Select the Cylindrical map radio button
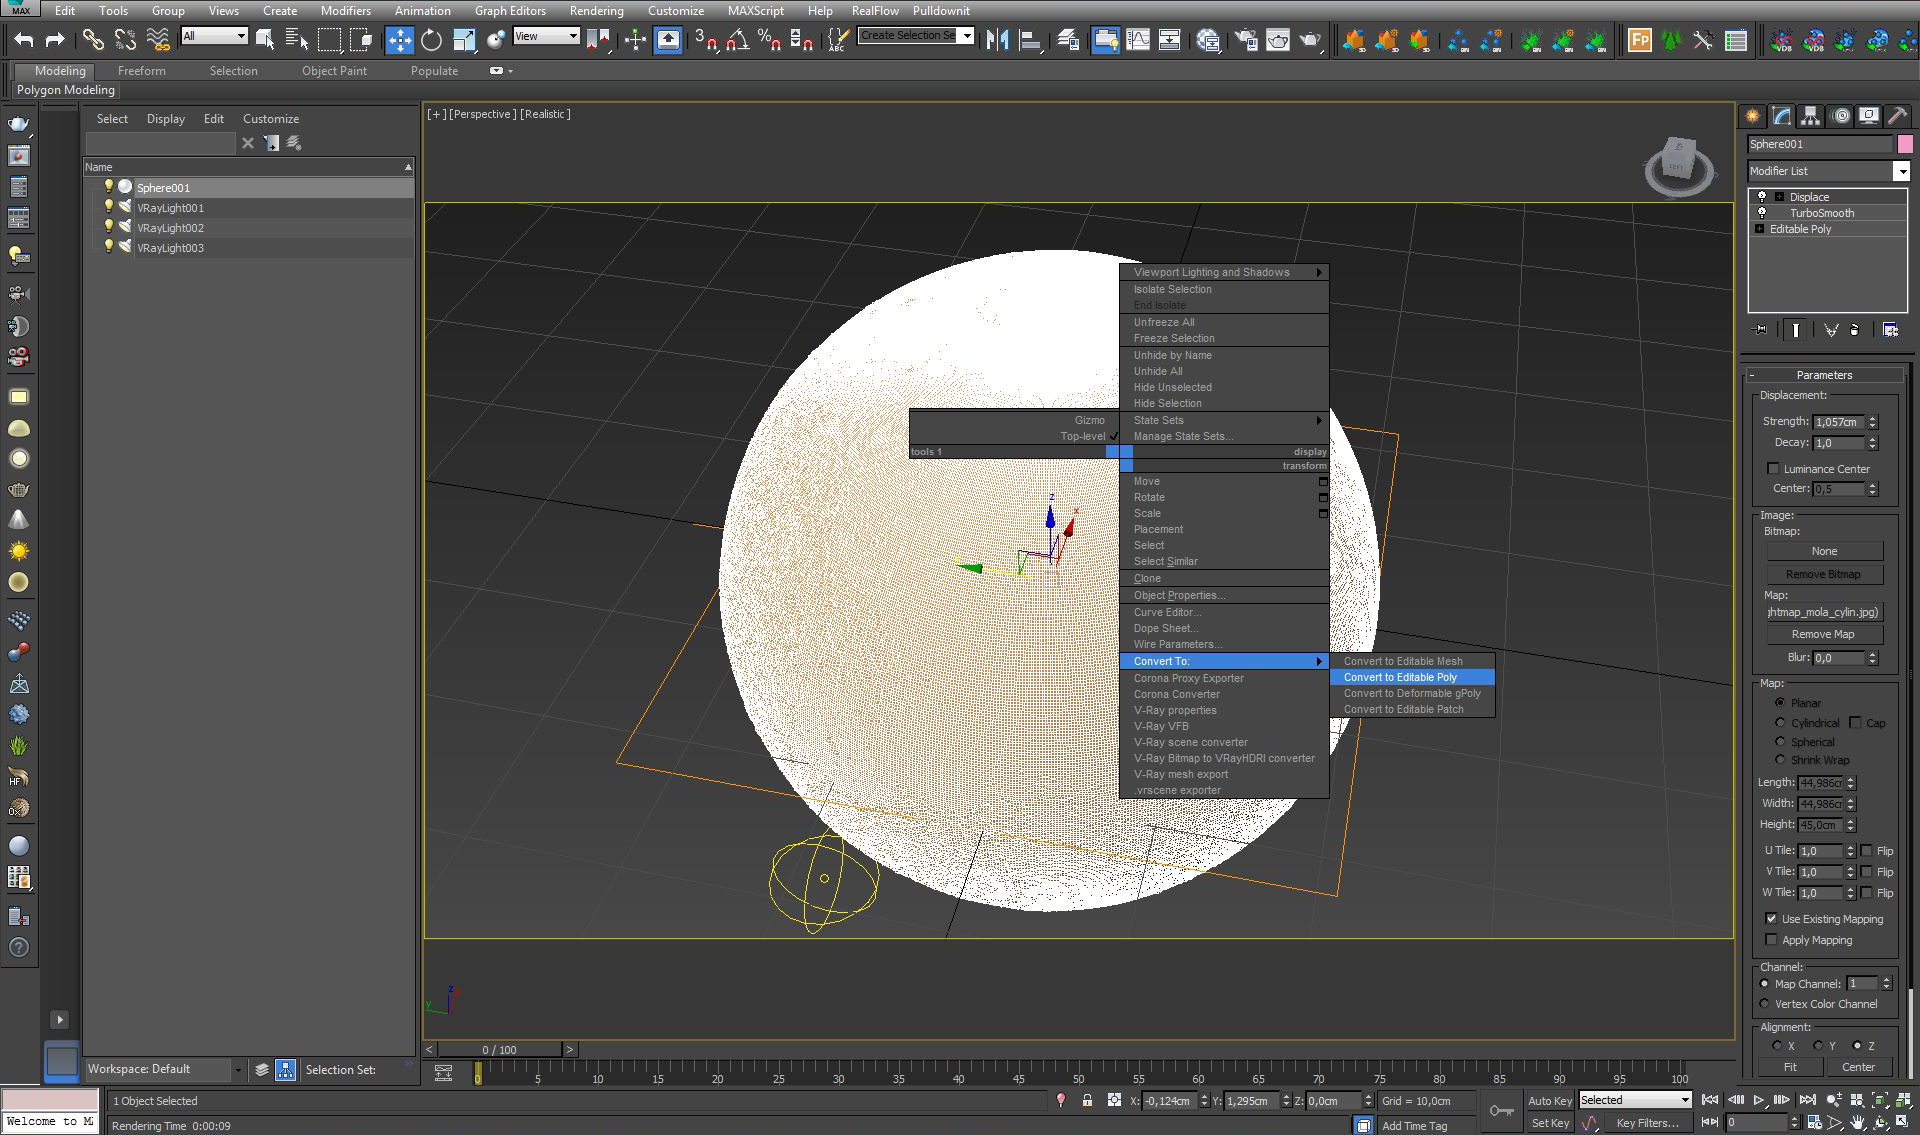Image resolution: width=1920 pixels, height=1135 pixels. (x=1780, y=722)
